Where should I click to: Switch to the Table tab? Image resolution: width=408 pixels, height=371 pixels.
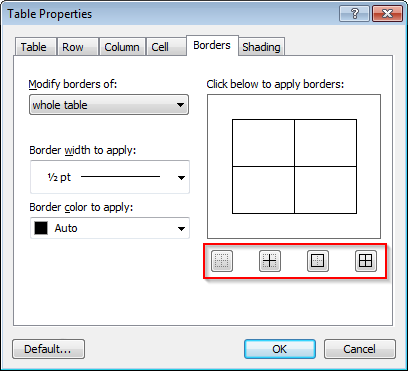pos(36,47)
